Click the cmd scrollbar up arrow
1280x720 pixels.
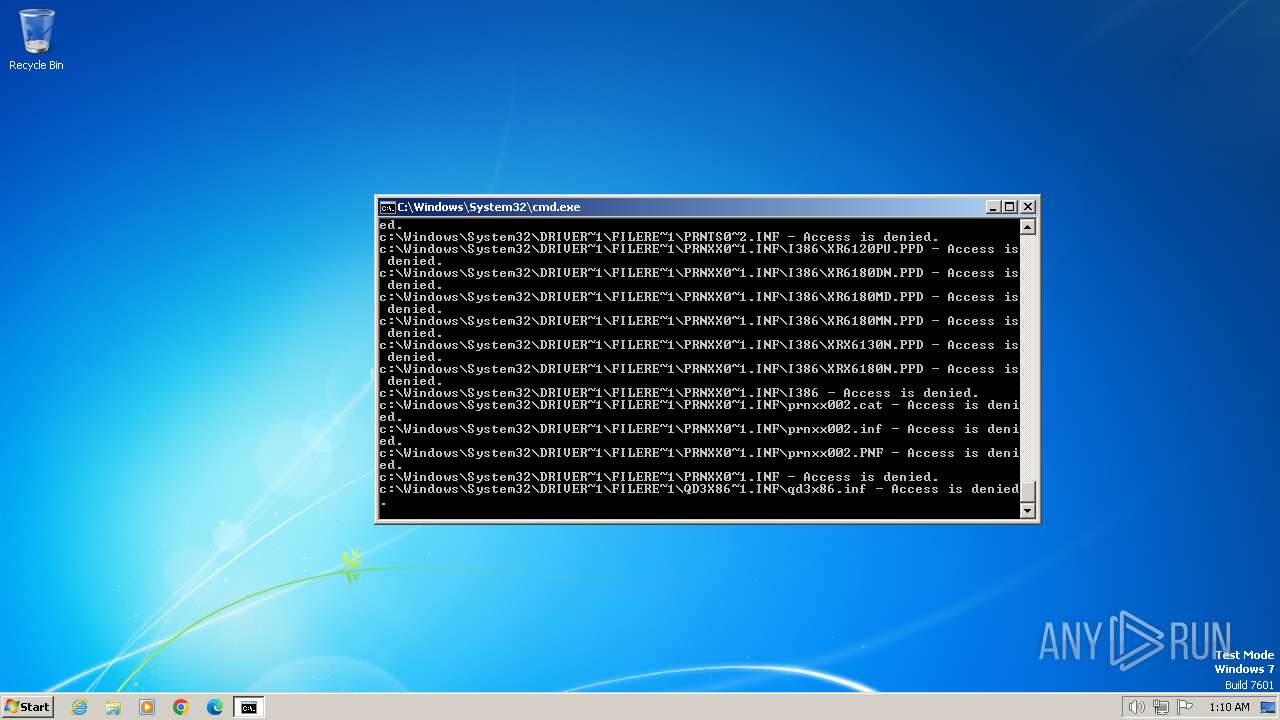tap(1027, 227)
